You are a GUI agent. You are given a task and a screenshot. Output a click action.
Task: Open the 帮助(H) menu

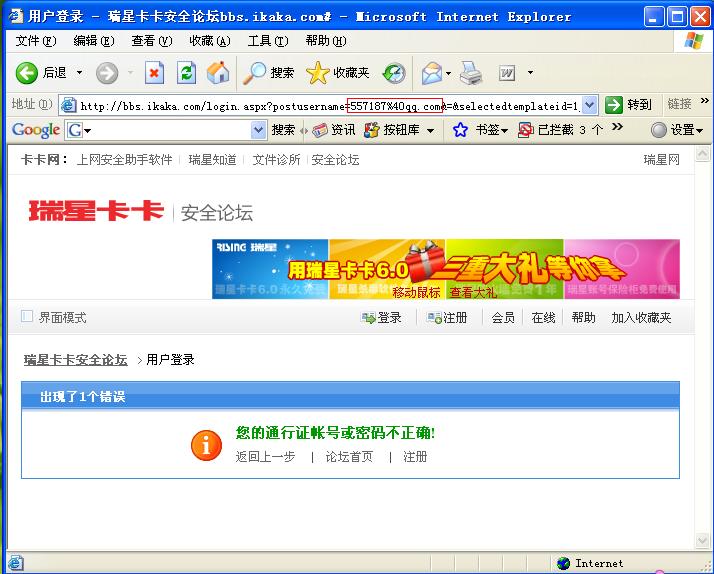click(326, 41)
